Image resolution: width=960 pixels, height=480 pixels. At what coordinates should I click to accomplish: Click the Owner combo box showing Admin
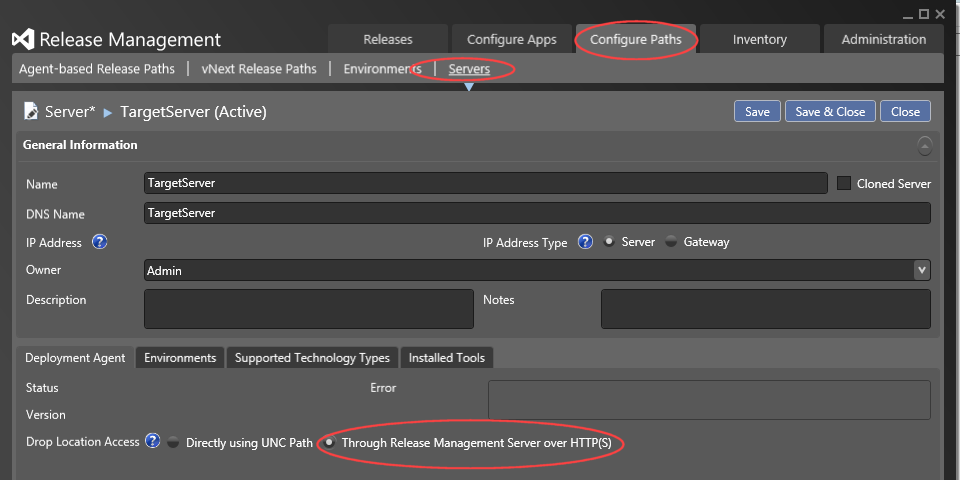tap(537, 270)
